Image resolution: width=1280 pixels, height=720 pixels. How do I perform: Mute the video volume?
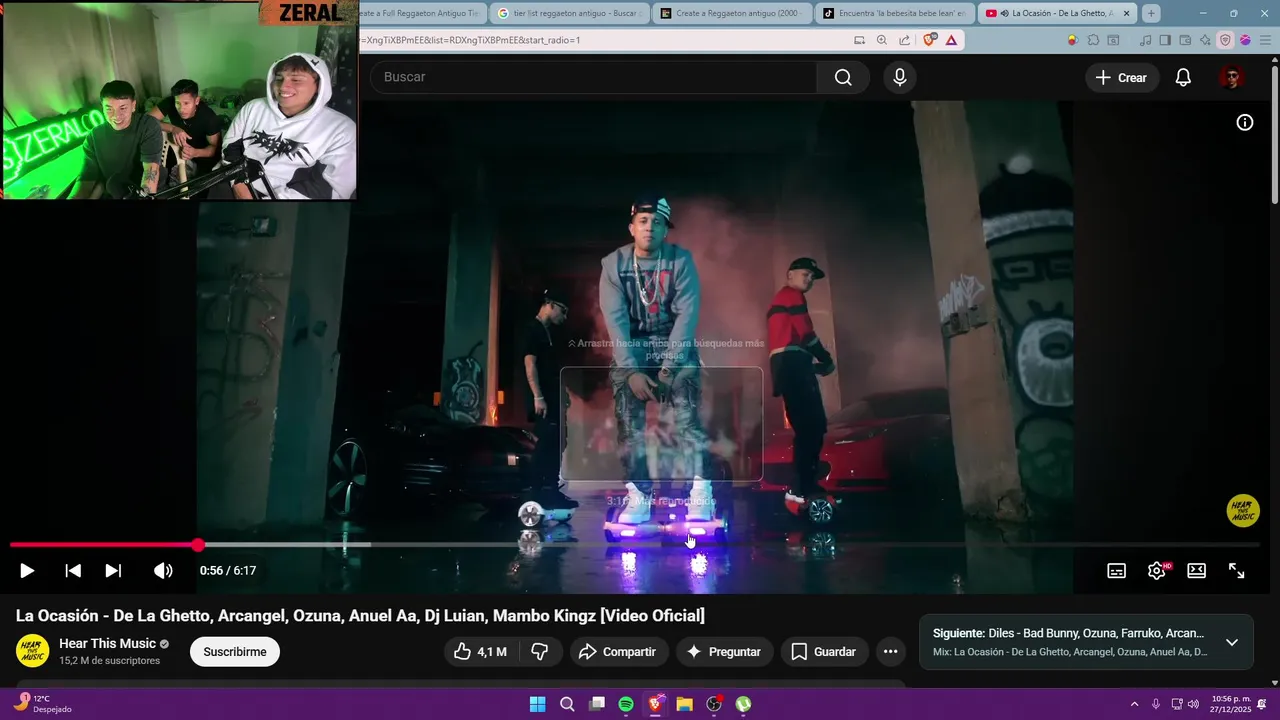pos(163,570)
